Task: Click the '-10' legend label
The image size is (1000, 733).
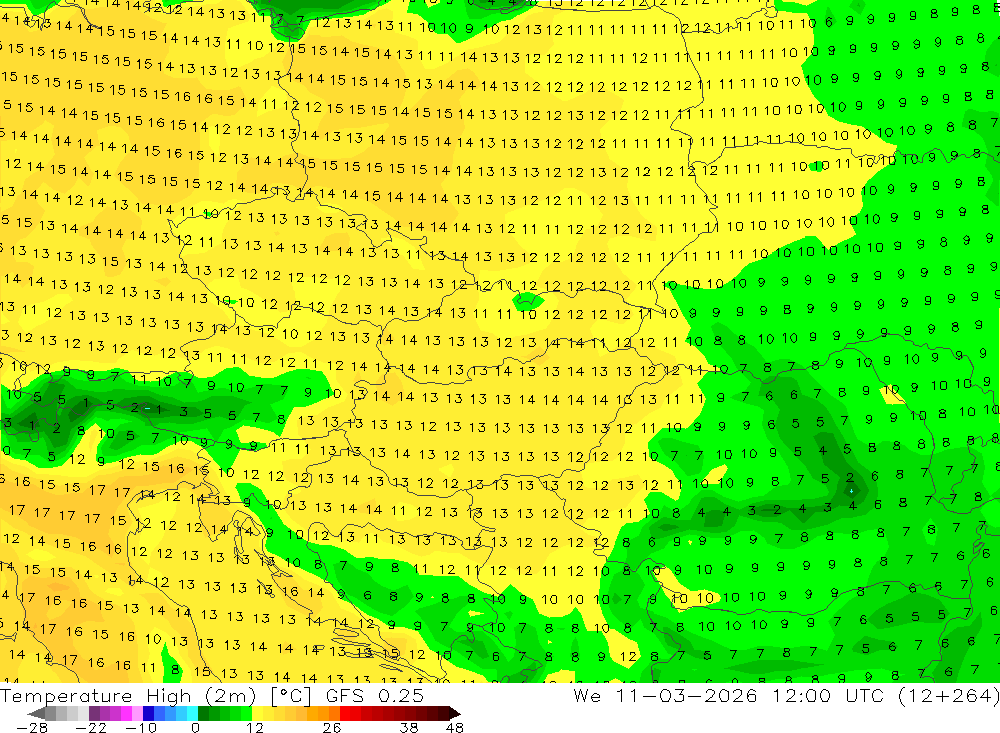Action: pos(141,728)
